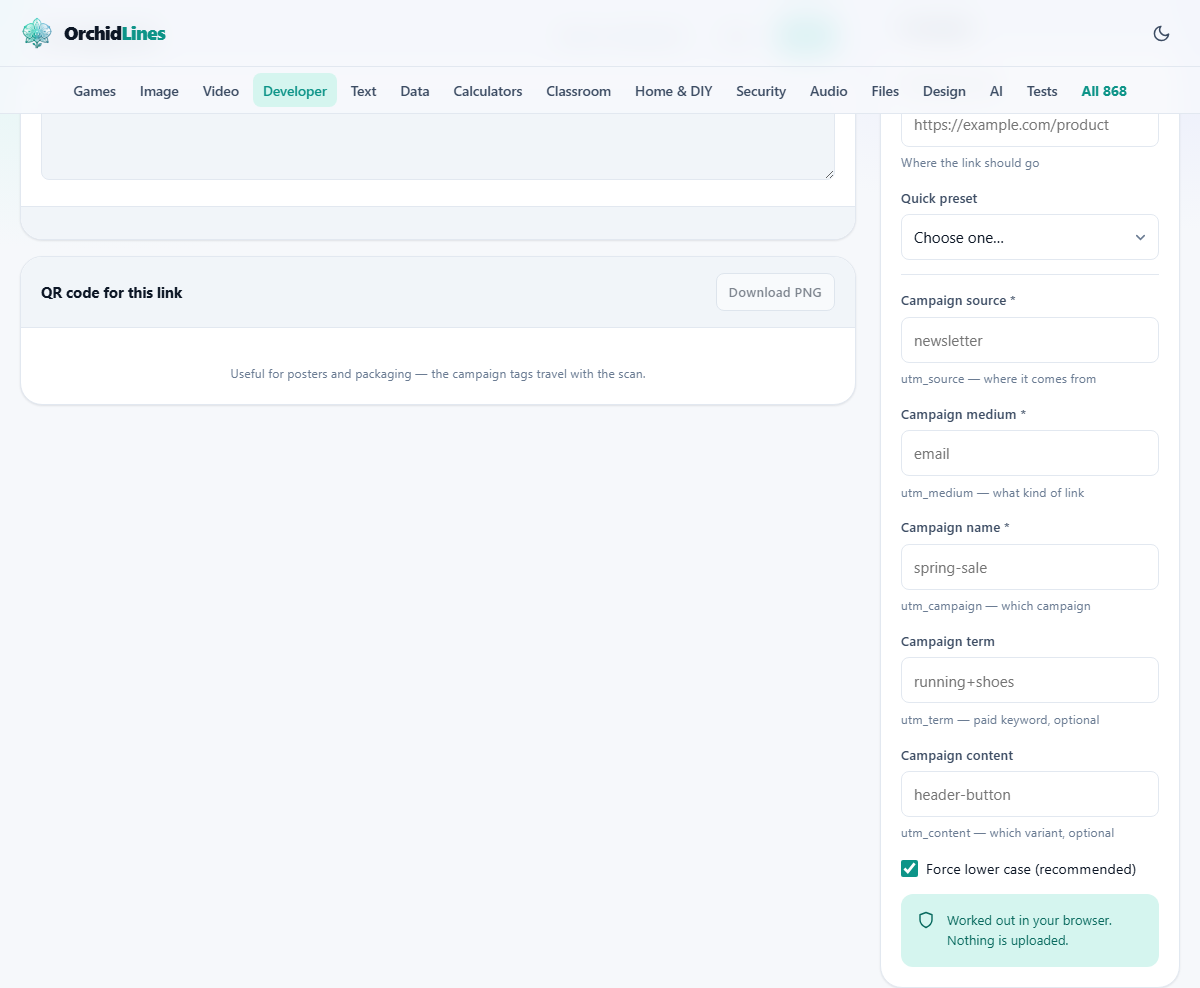Open the Audio category
This screenshot has width=1200, height=988.
pyautogui.click(x=829, y=91)
